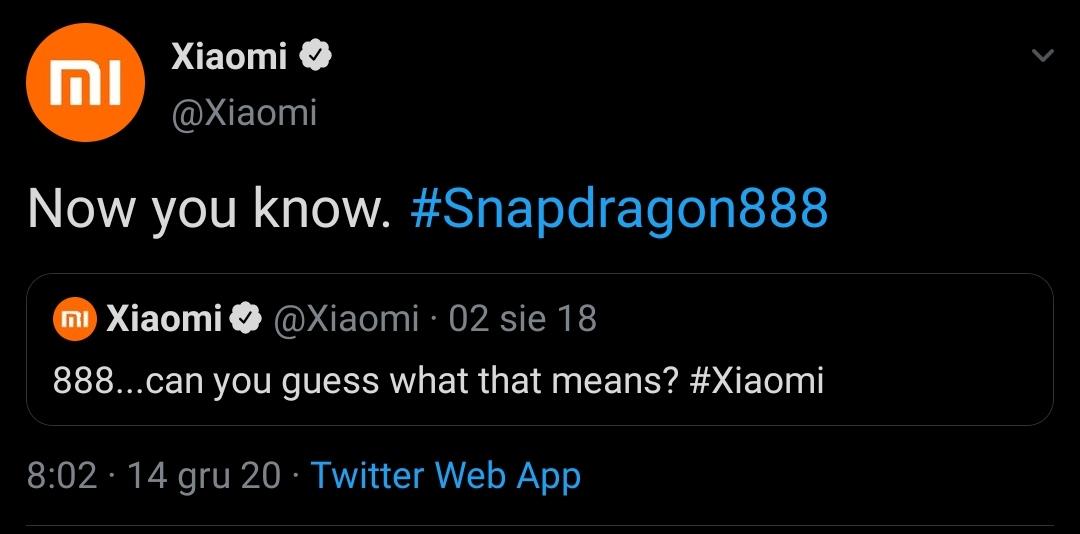
Task: Open the #Xiaomi hashtag in the quoted tweet
Action: point(757,381)
